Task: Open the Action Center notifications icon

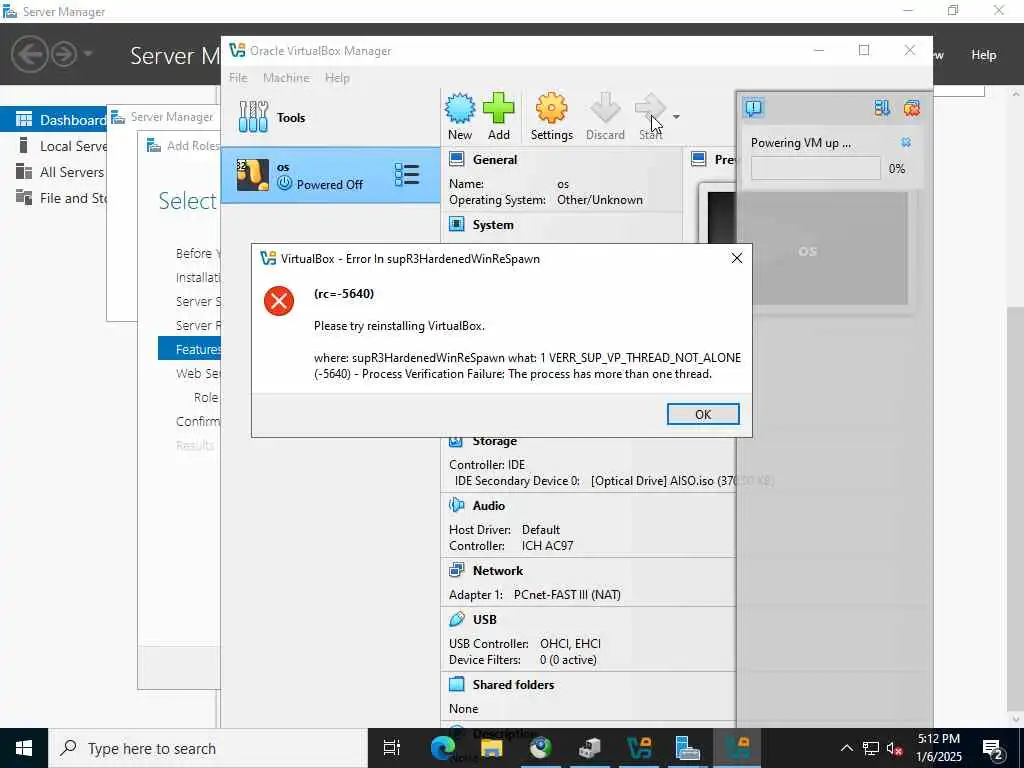Action: pos(993,749)
